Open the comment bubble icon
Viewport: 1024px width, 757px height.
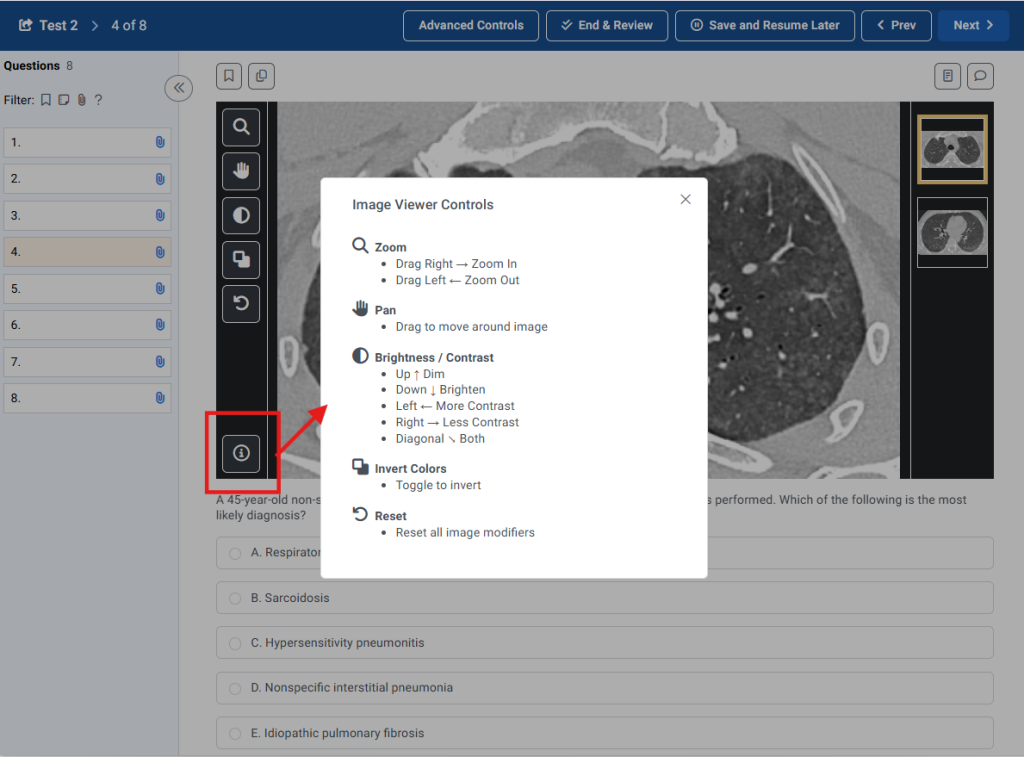click(980, 76)
